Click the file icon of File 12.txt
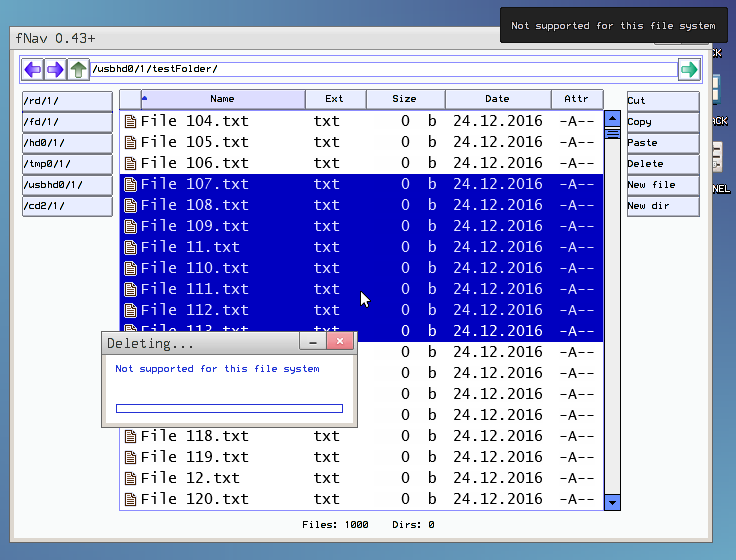This screenshot has height=560, width=736. click(x=130, y=478)
